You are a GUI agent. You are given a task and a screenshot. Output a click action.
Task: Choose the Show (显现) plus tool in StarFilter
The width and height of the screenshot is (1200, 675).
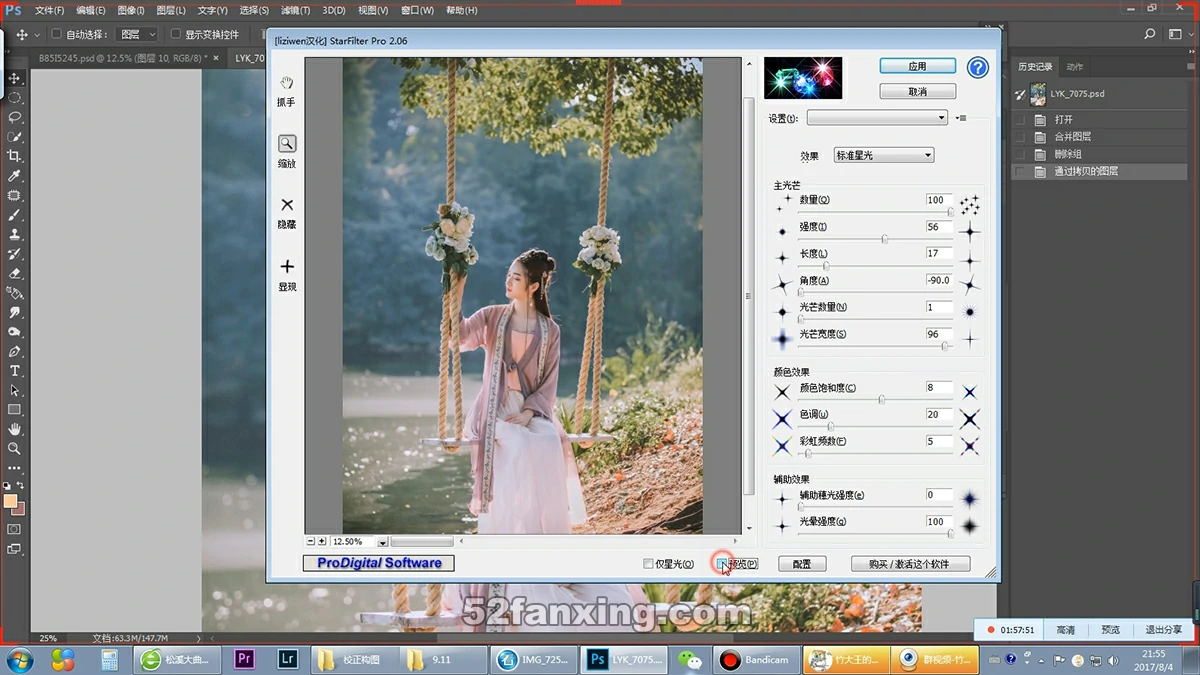coord(287,266)
